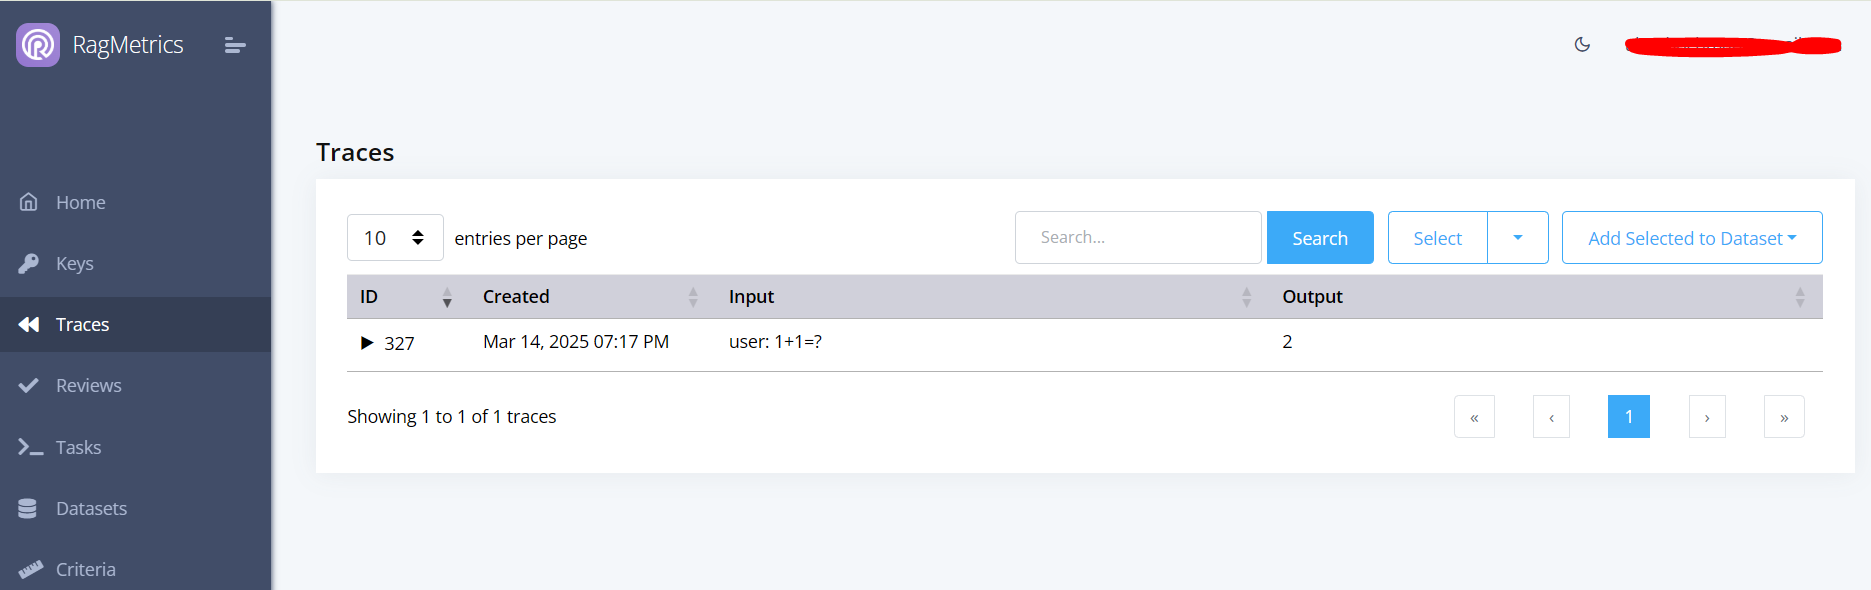The width and height of the screenshot is (1871, 590).
Task: Click the RagMetrics logo icon
Action: [38, 45]
